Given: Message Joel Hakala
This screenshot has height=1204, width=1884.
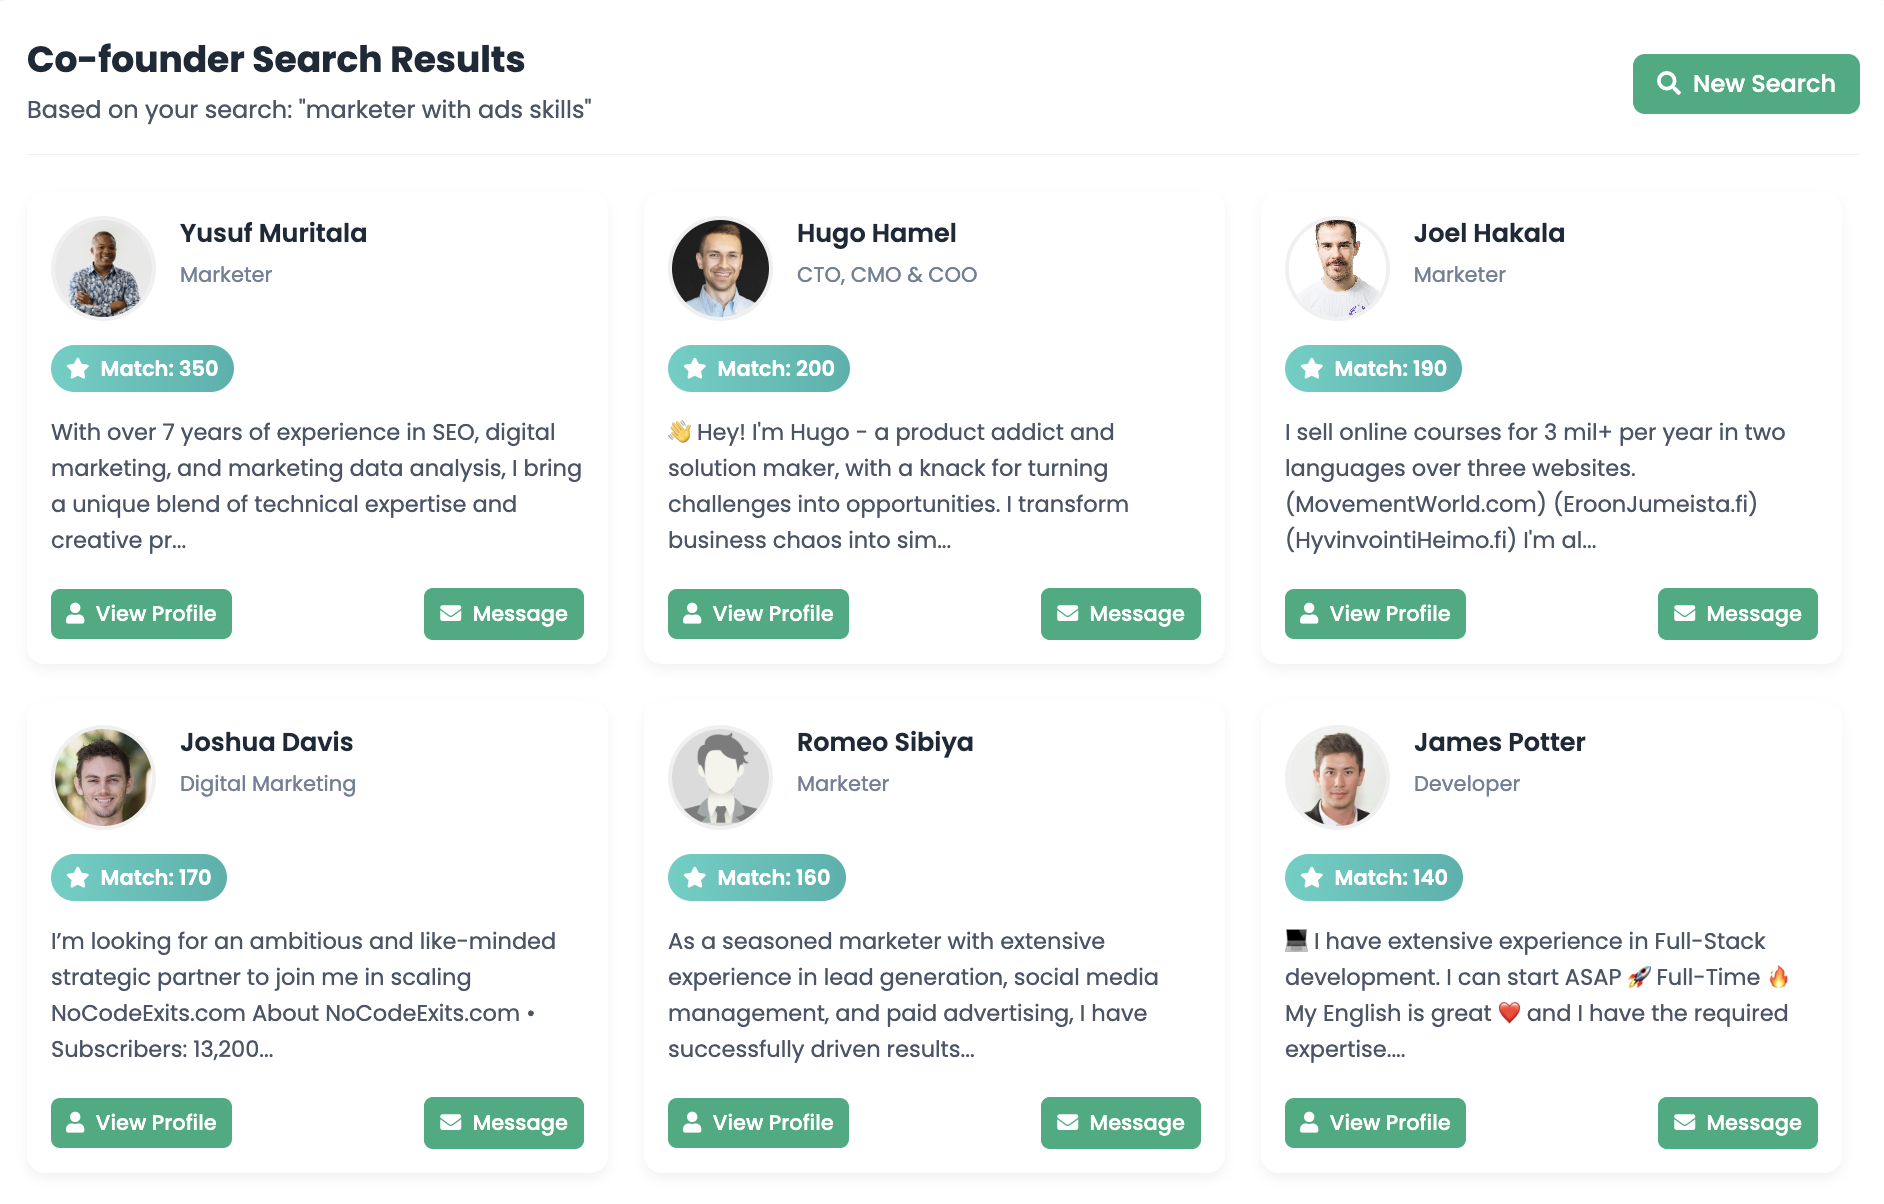Looking at the screenshot, I should [1737, 614].
